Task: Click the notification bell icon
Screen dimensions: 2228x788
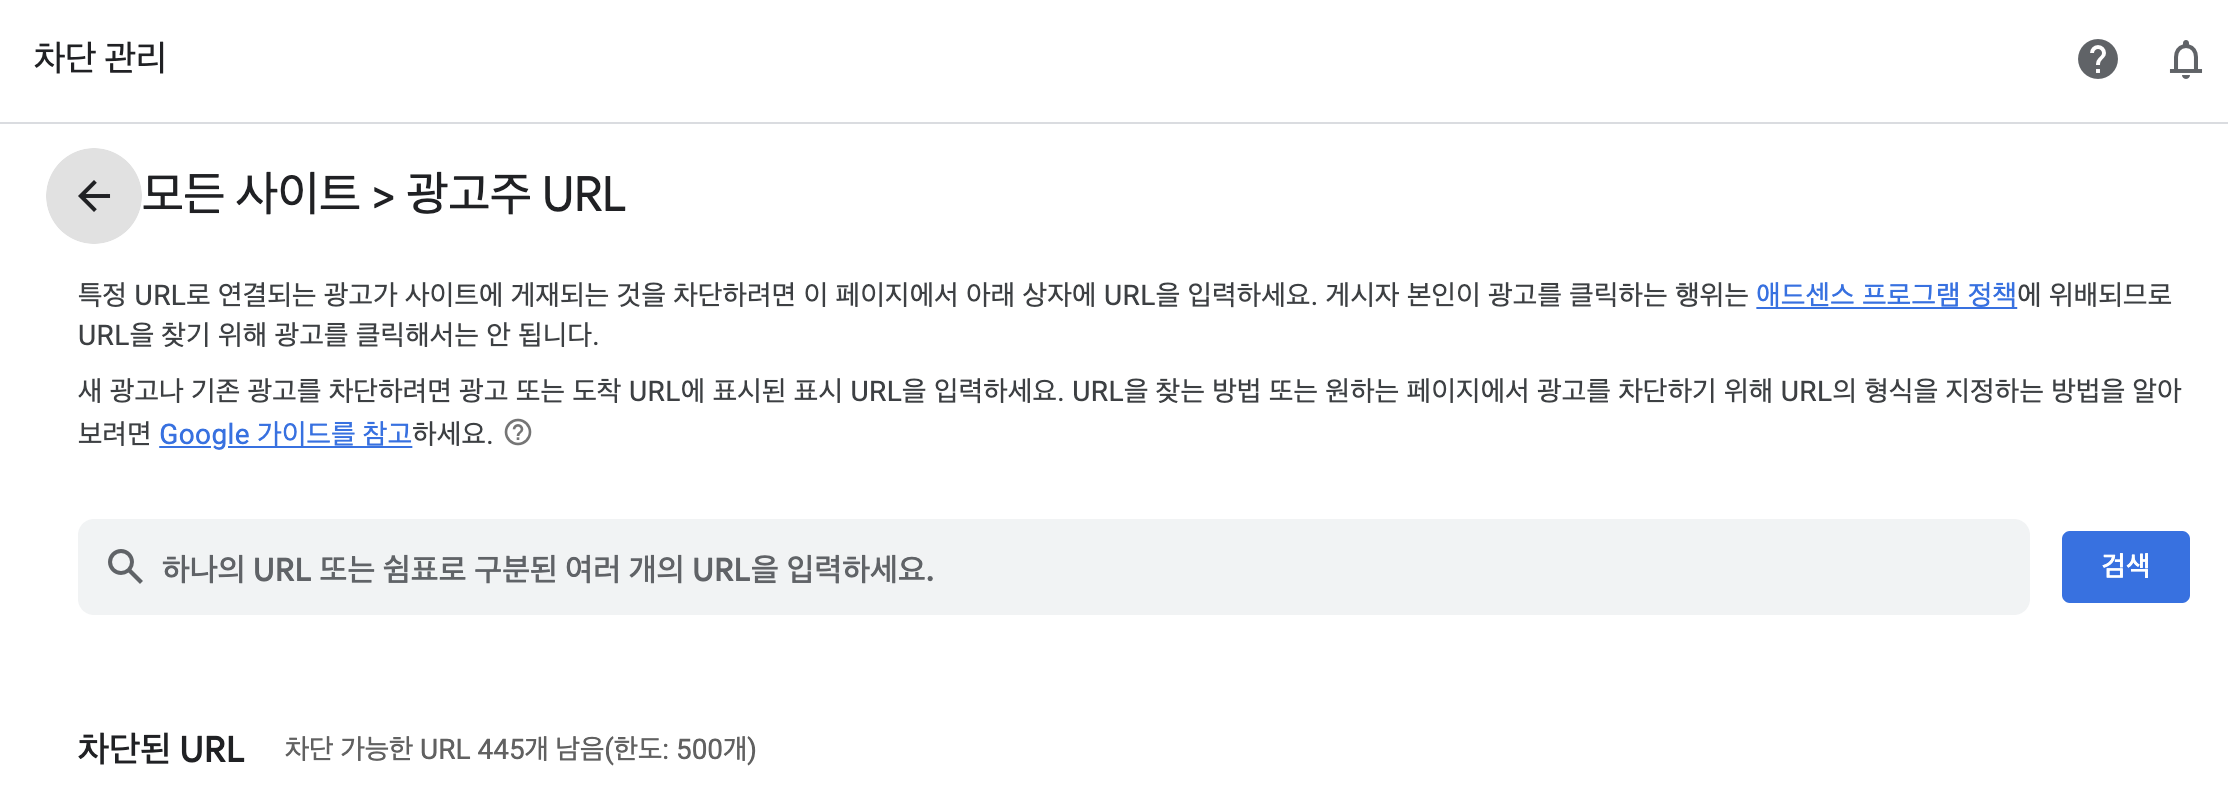Action: (x=2185, y=60)
